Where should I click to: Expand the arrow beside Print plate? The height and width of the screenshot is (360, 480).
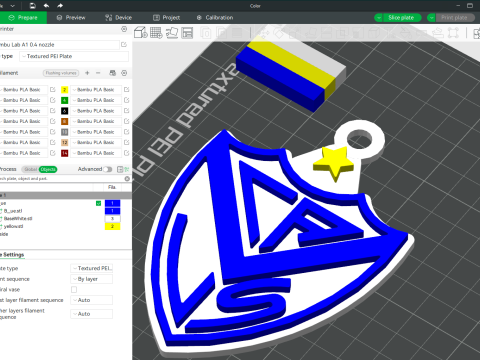pos(431,18)
